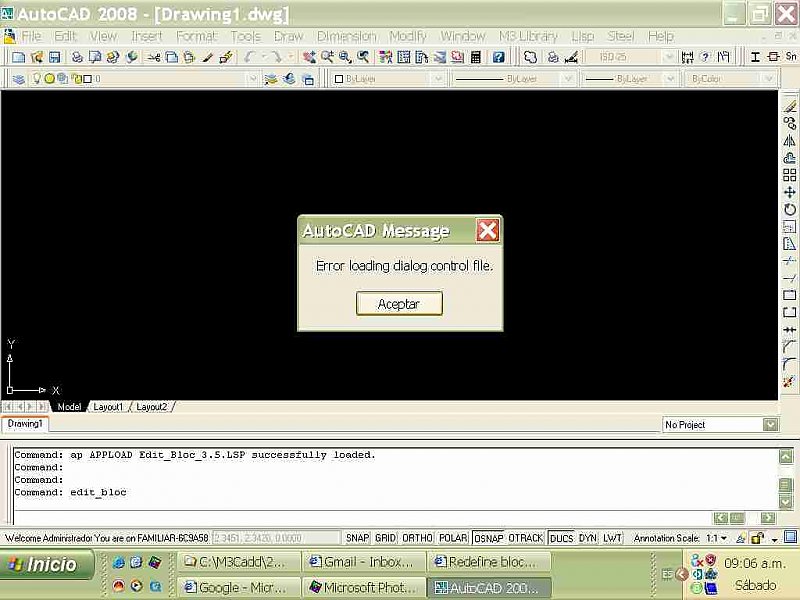Close the AutoCAD Message dialog

487,231
